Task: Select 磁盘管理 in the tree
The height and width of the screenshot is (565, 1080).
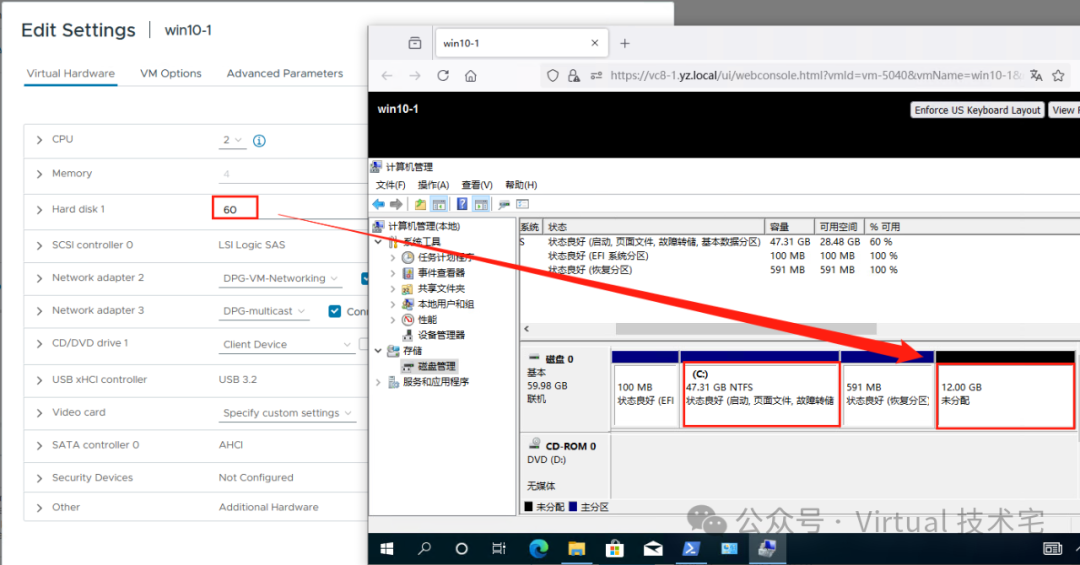Action: click(436, 366)
